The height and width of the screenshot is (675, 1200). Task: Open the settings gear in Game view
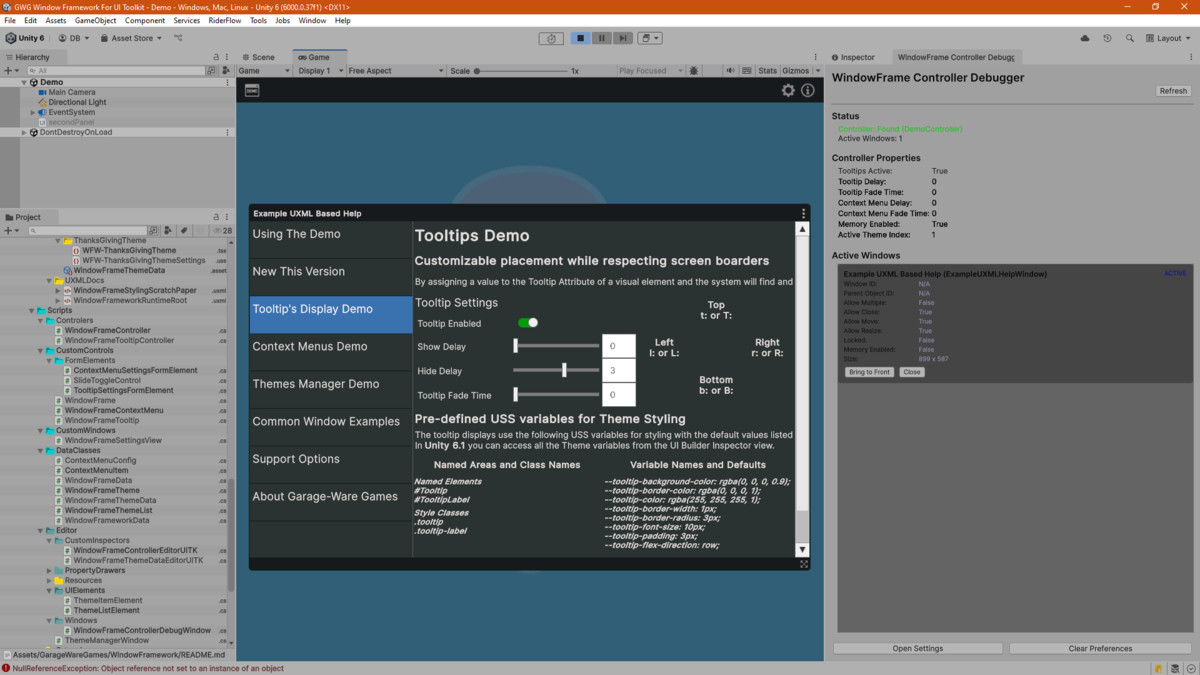pyautogui.click(x=788, y=90)
